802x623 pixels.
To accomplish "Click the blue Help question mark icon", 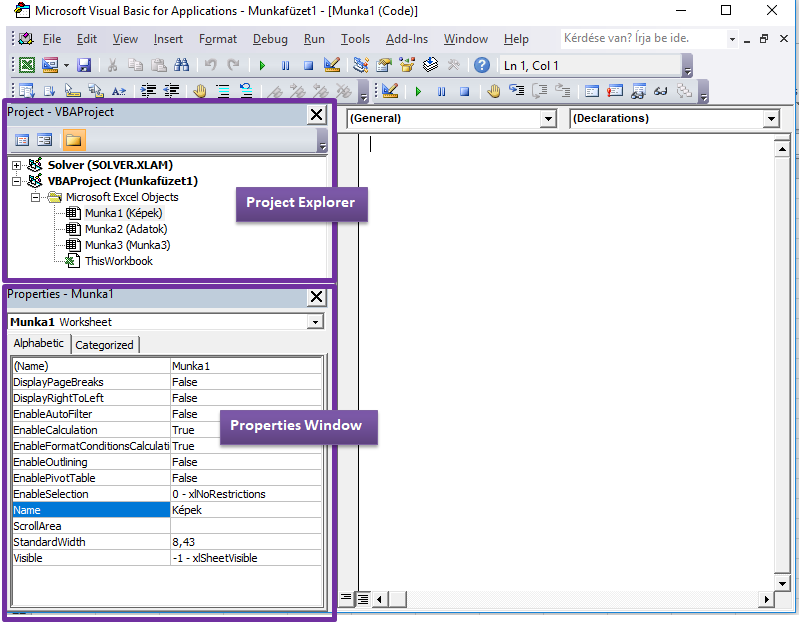I will [x=482, y=65].
